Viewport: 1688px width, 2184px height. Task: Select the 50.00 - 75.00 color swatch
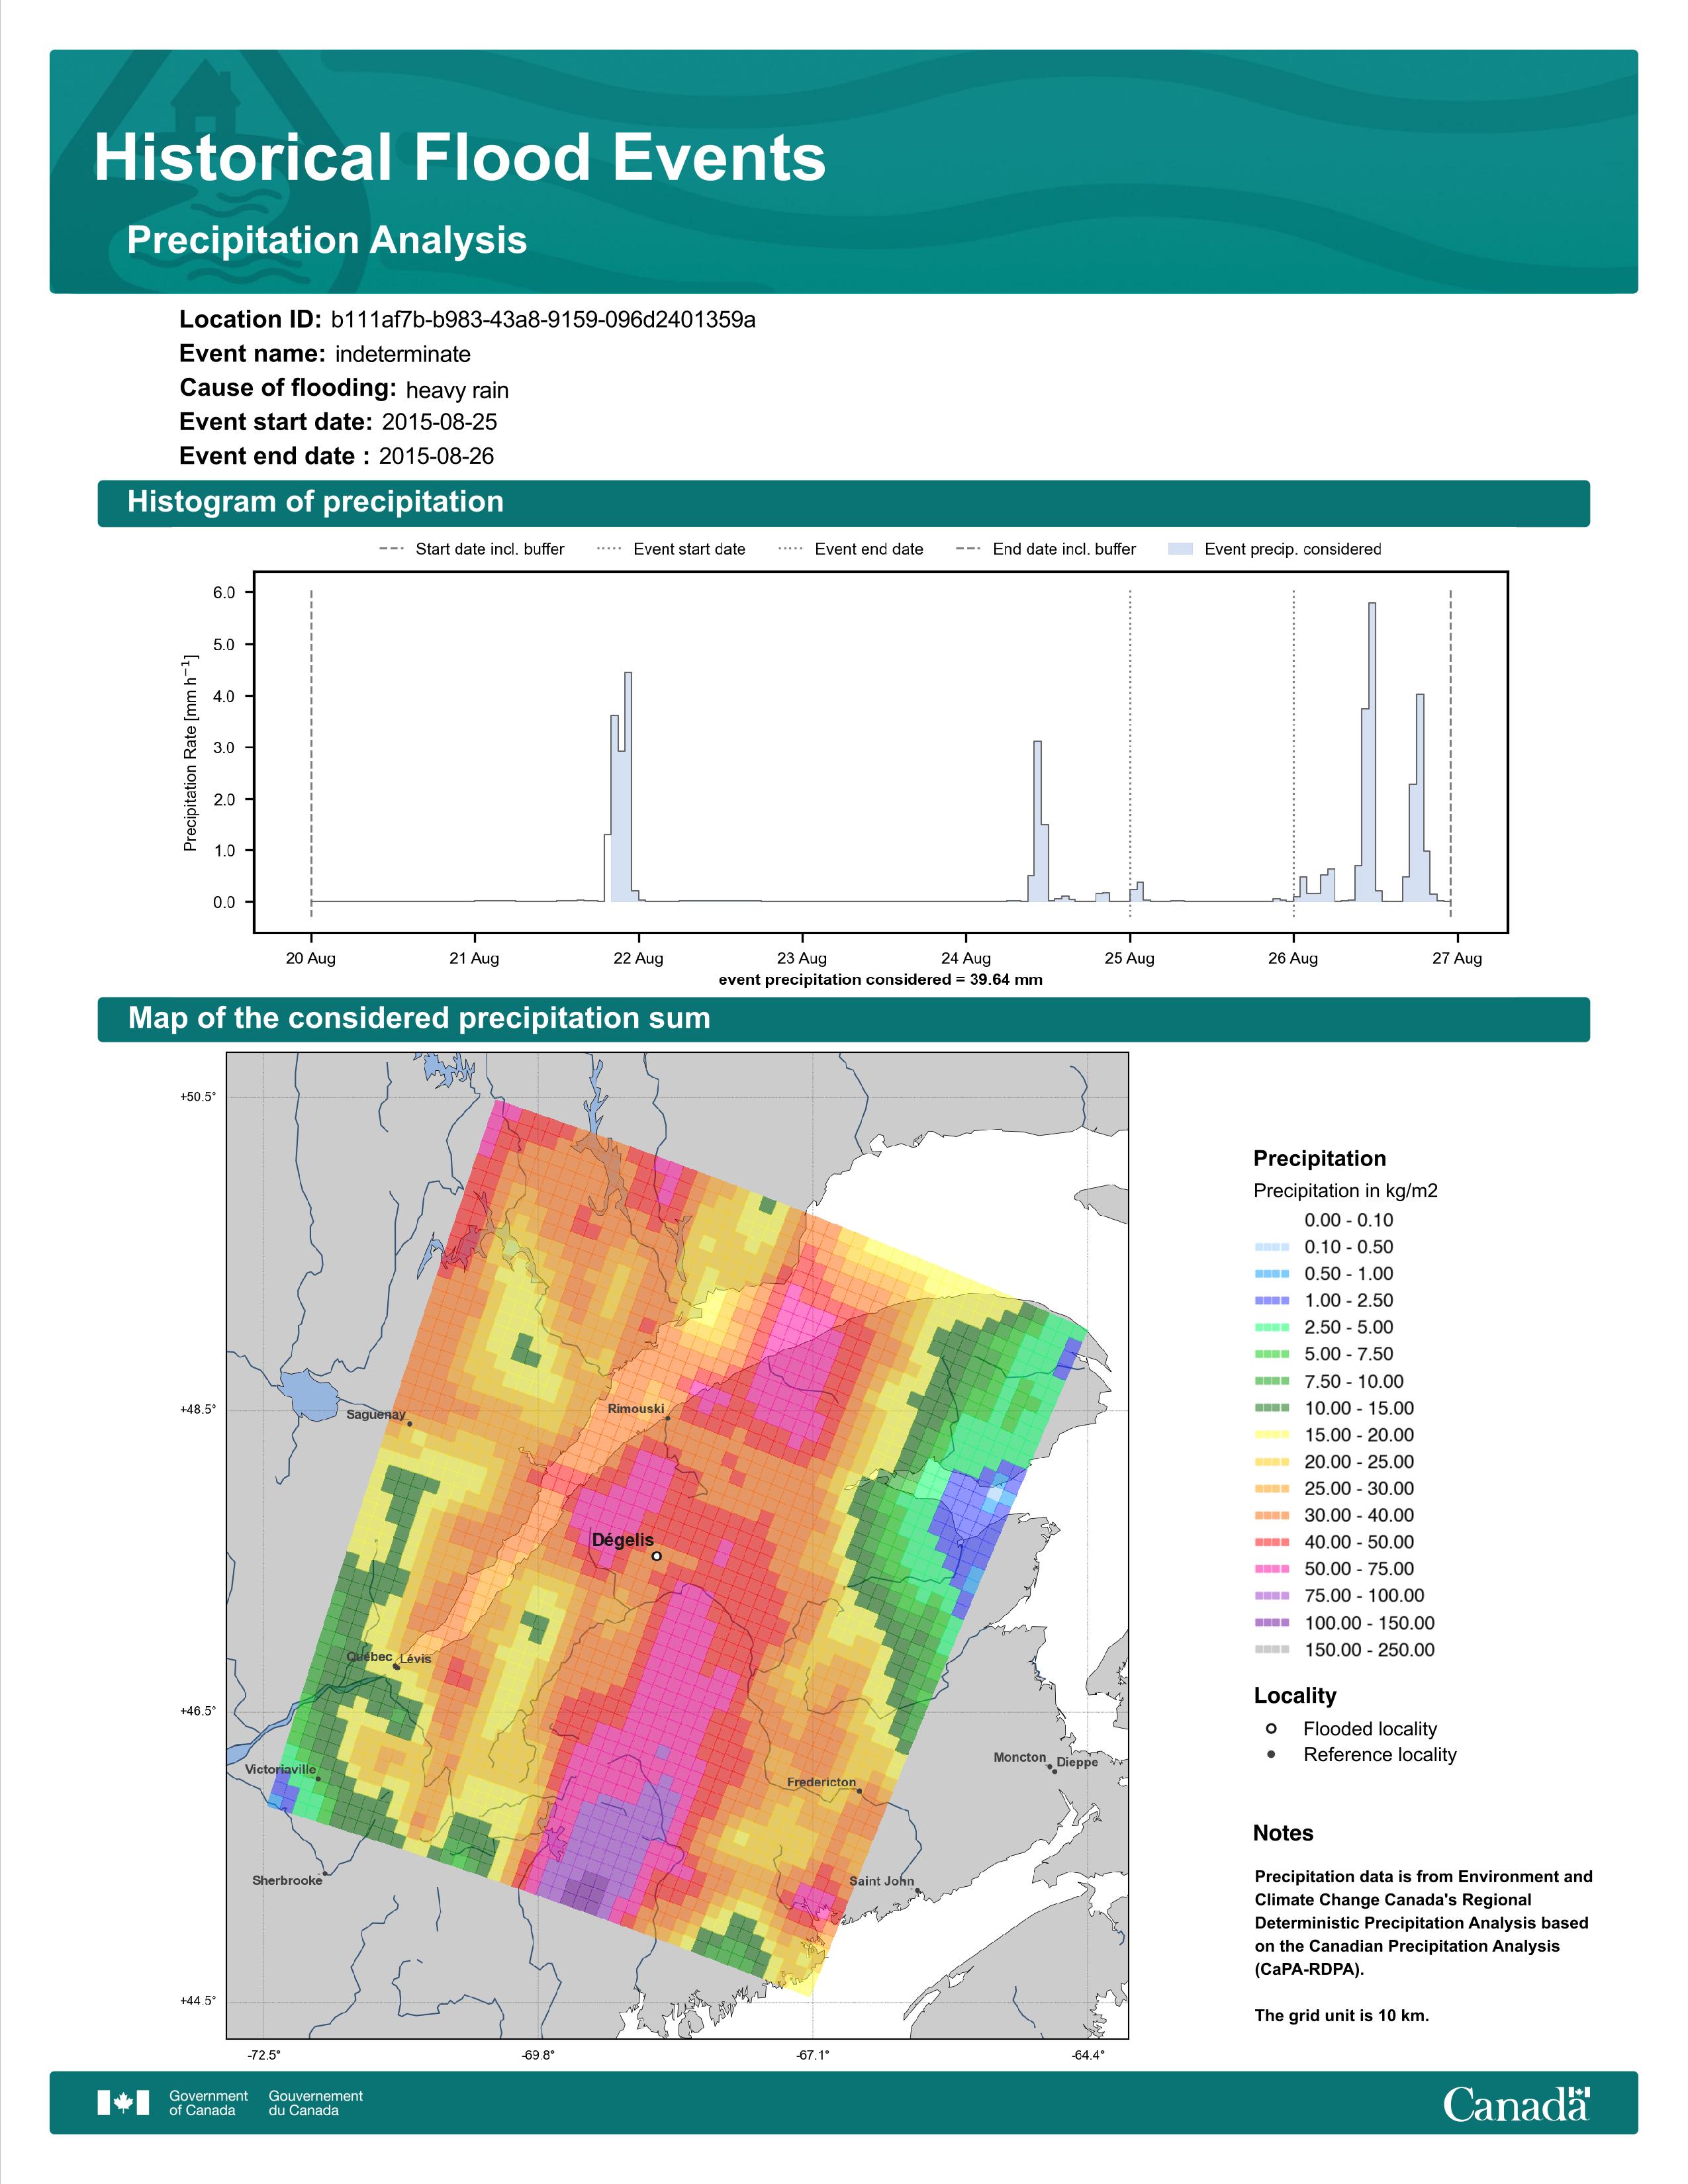click(1271, 1569)
